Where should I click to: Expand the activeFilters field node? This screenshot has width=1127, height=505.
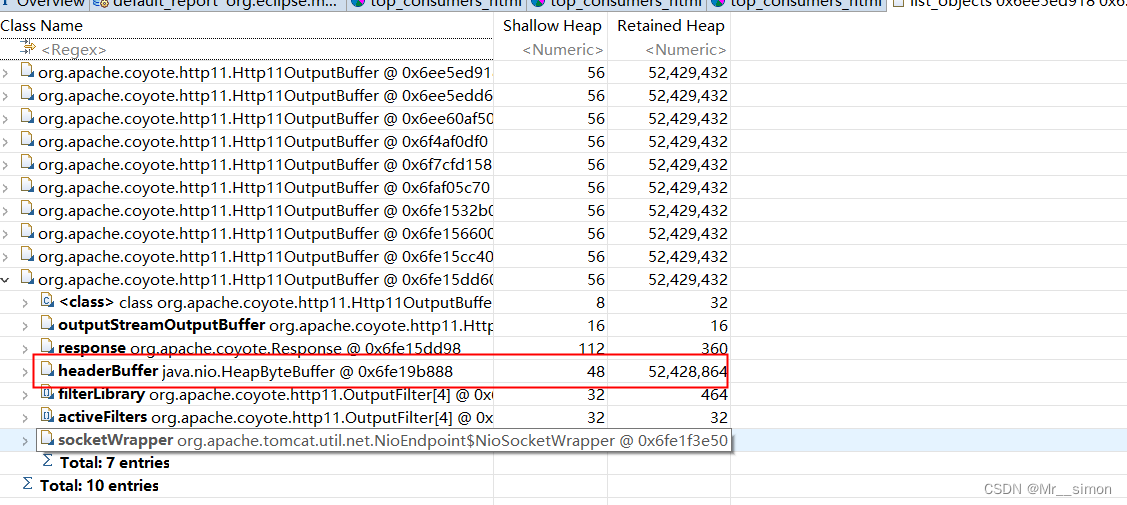[27, 417]
